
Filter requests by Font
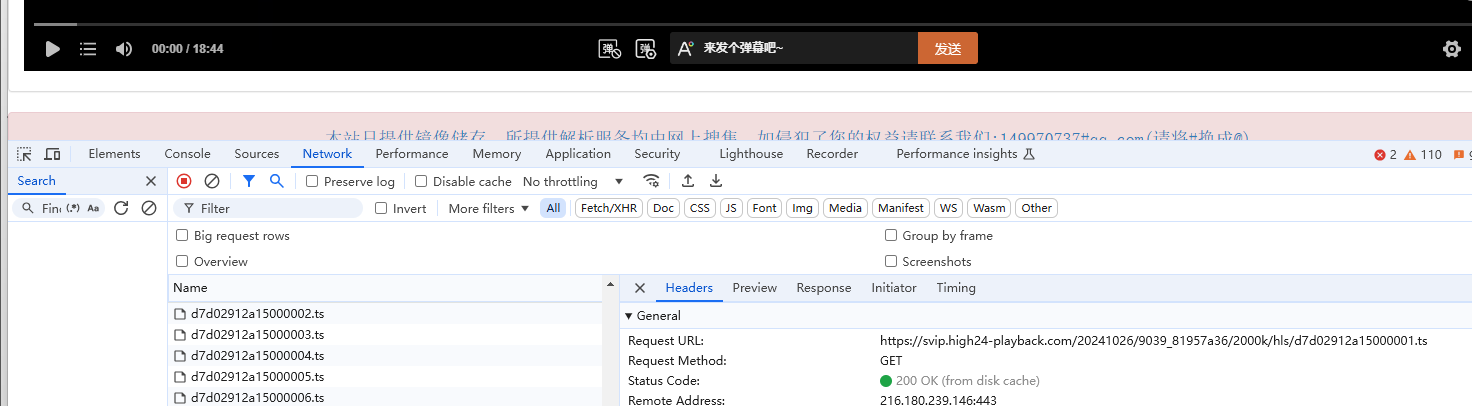click(x=765, y=208)
